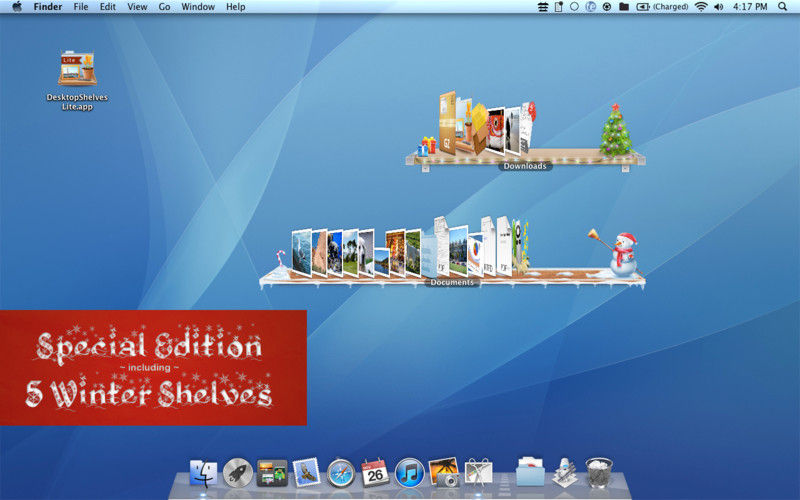Select the light blue folder on Documents shelf
The height and width of the screenshot is (500, 800).
click(x=429, y=254)
